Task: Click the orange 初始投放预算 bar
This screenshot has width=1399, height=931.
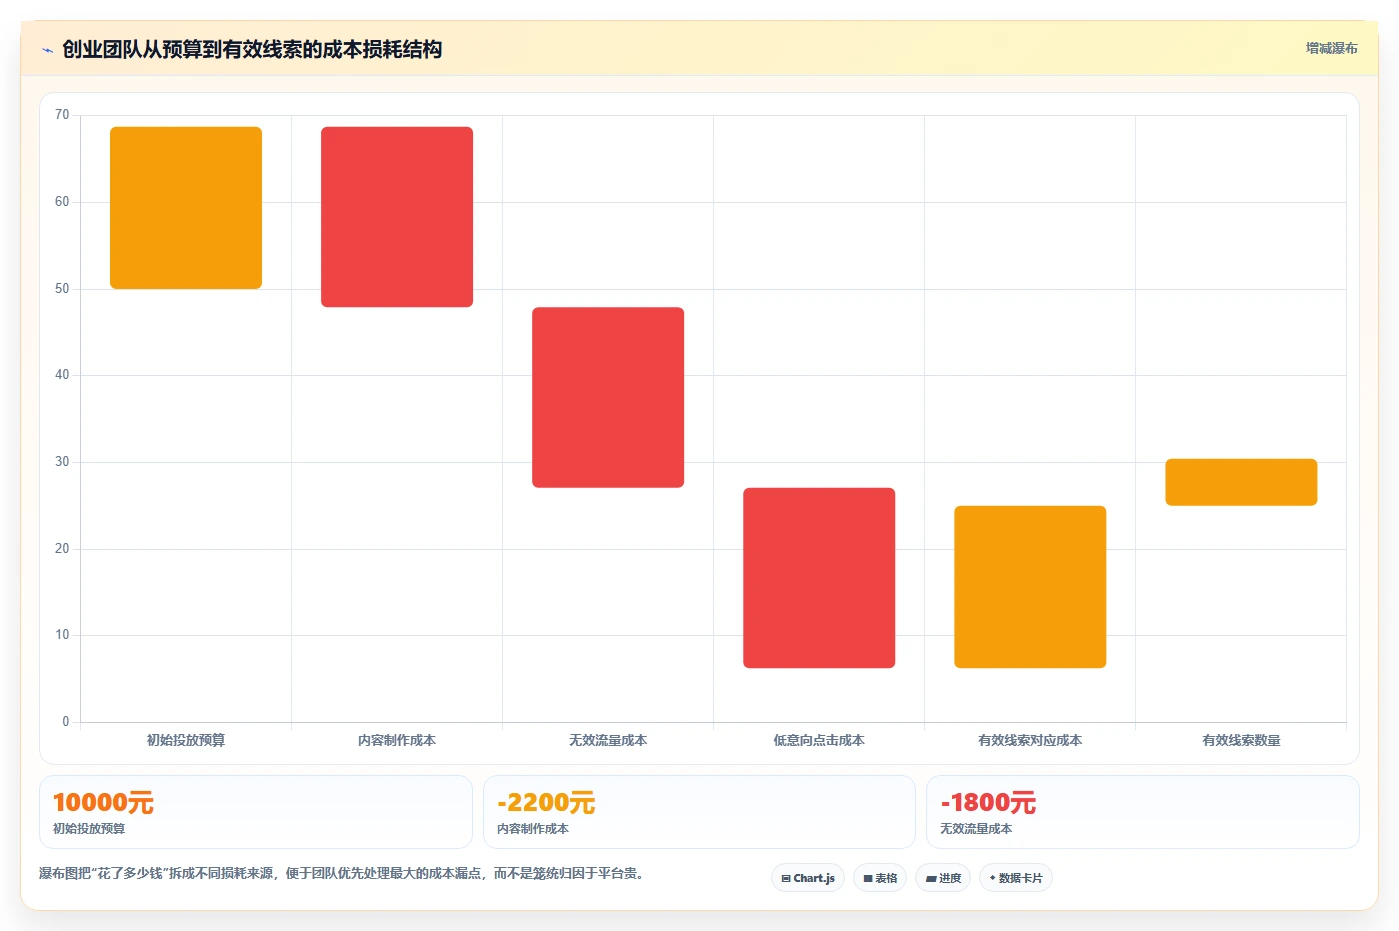Action: click(x=186, y=208)
